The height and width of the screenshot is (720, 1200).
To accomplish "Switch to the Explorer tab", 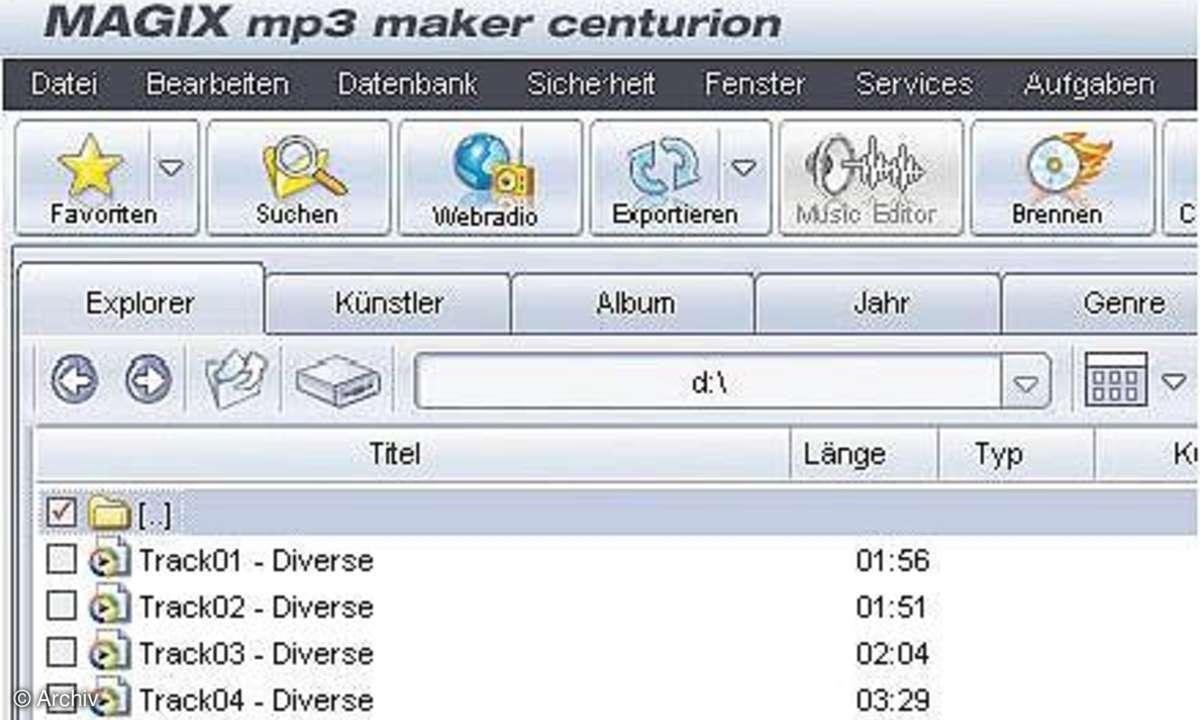I will 141,301.
